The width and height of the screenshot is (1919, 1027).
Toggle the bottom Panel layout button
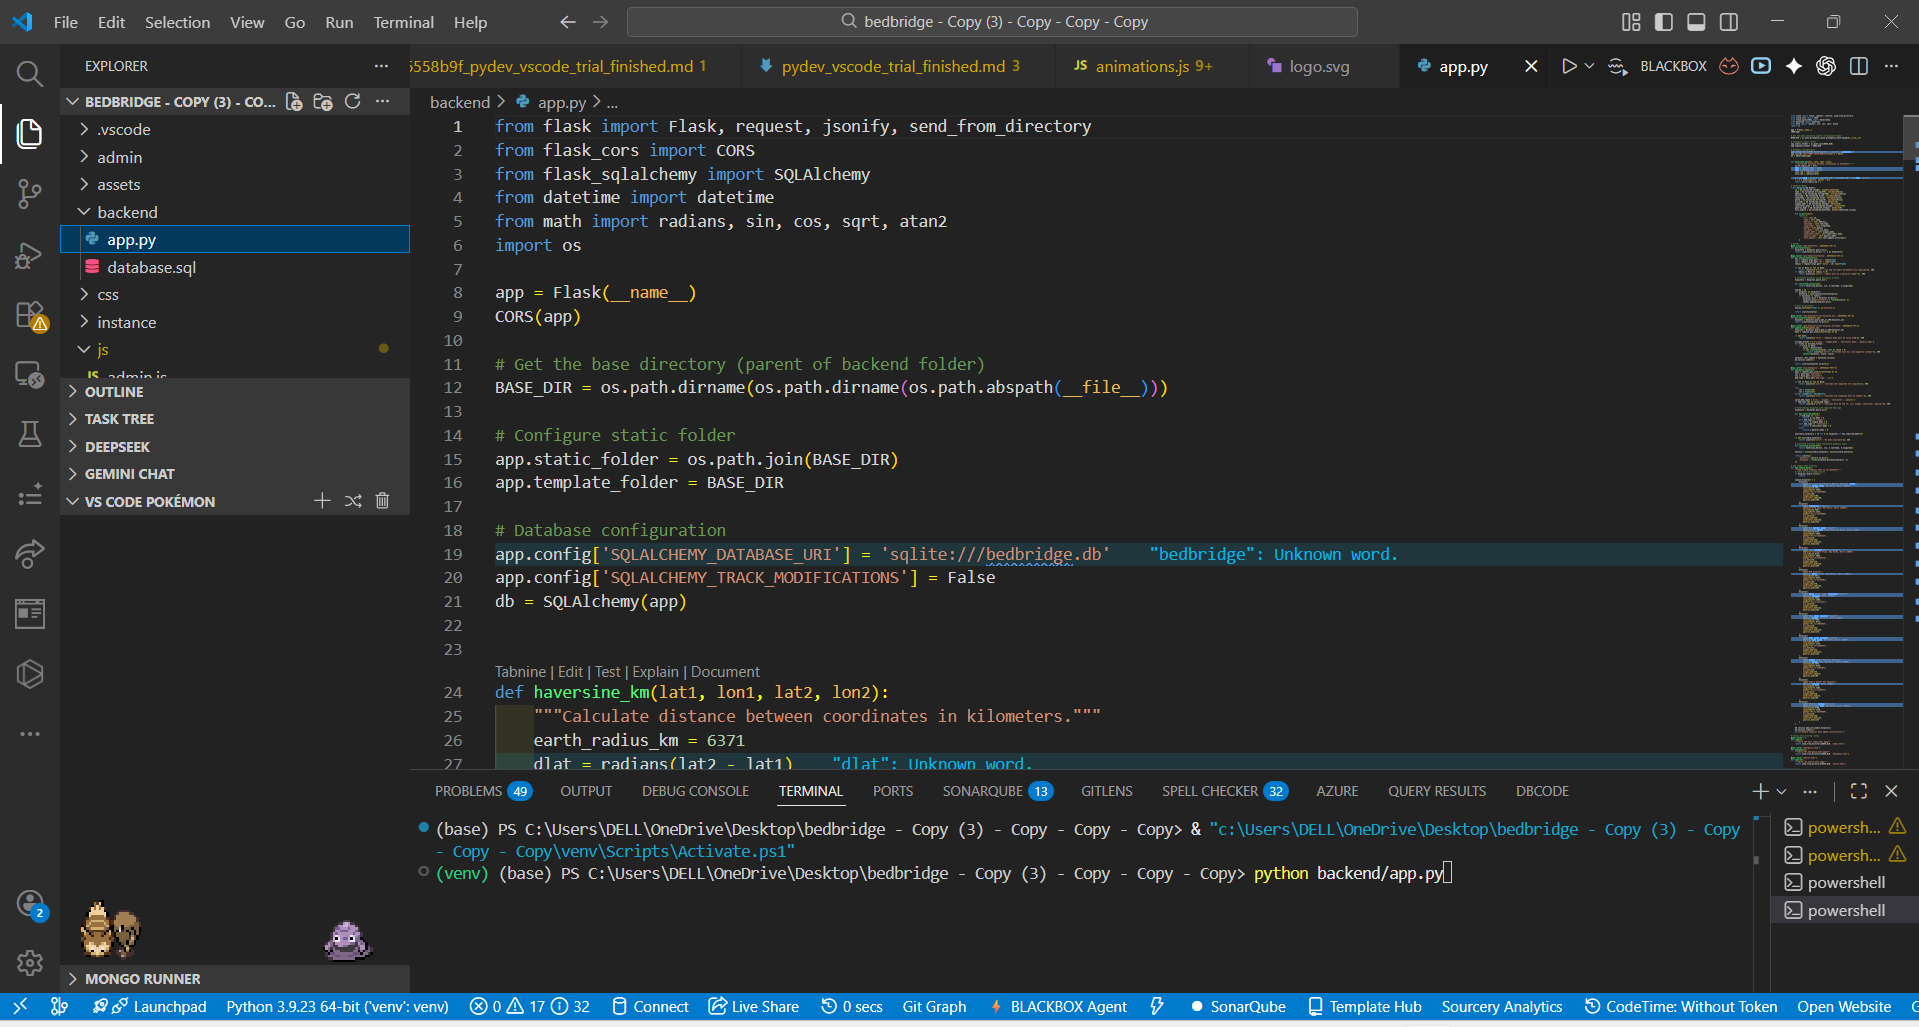(1696, 22)
